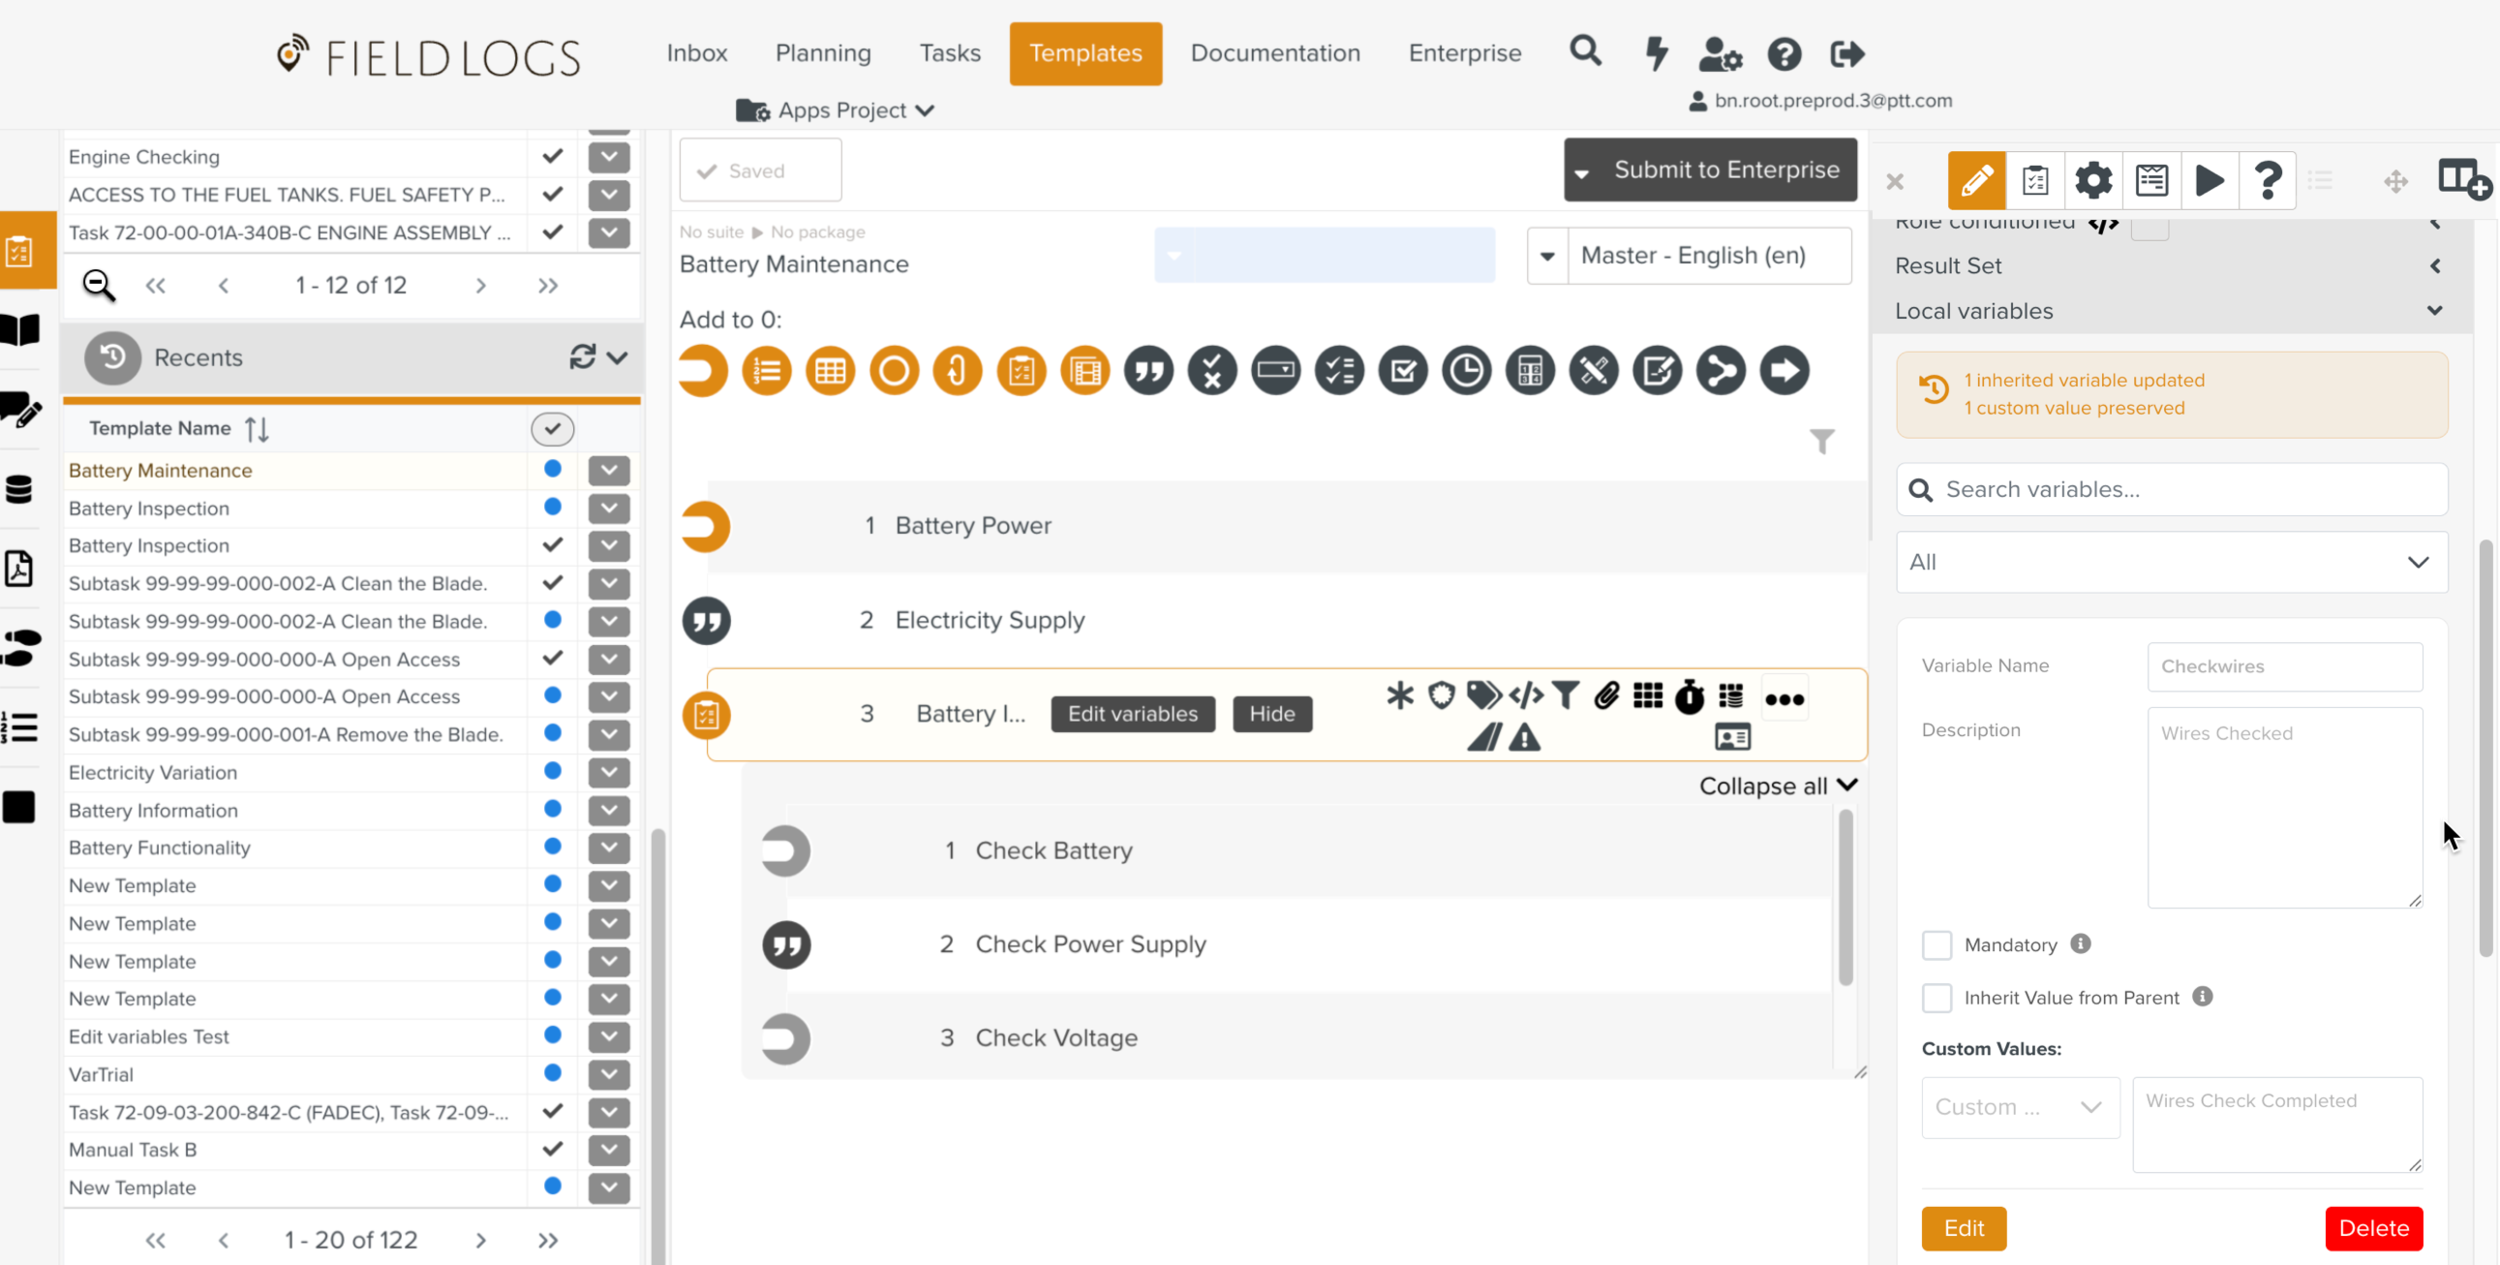The image size is (2500, 1265).
Task: Click the filter funnel icon below toolbar
Action: tap(1822, 441)
